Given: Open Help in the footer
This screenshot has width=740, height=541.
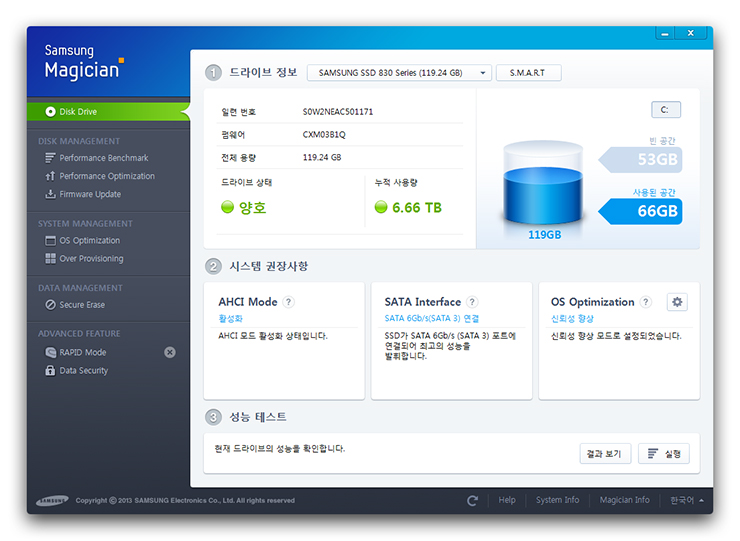Looking at the screenshot, I should [x=507, y=500].
